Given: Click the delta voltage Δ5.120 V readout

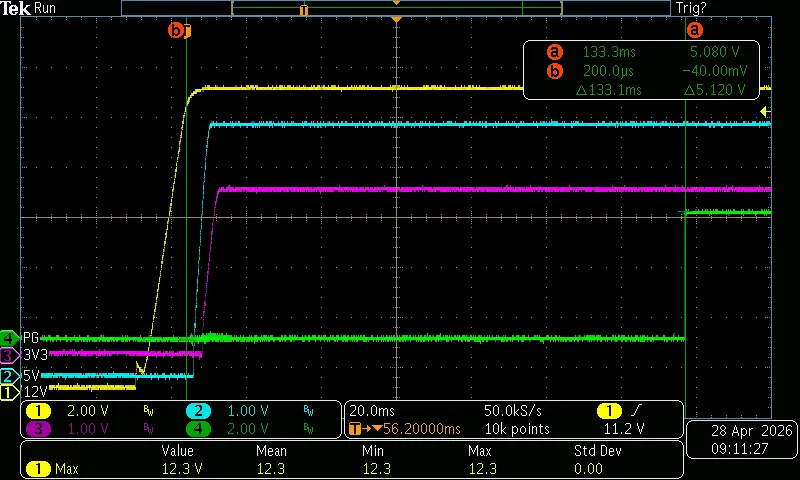Looking at the screenshot, I should pos(714,90).
